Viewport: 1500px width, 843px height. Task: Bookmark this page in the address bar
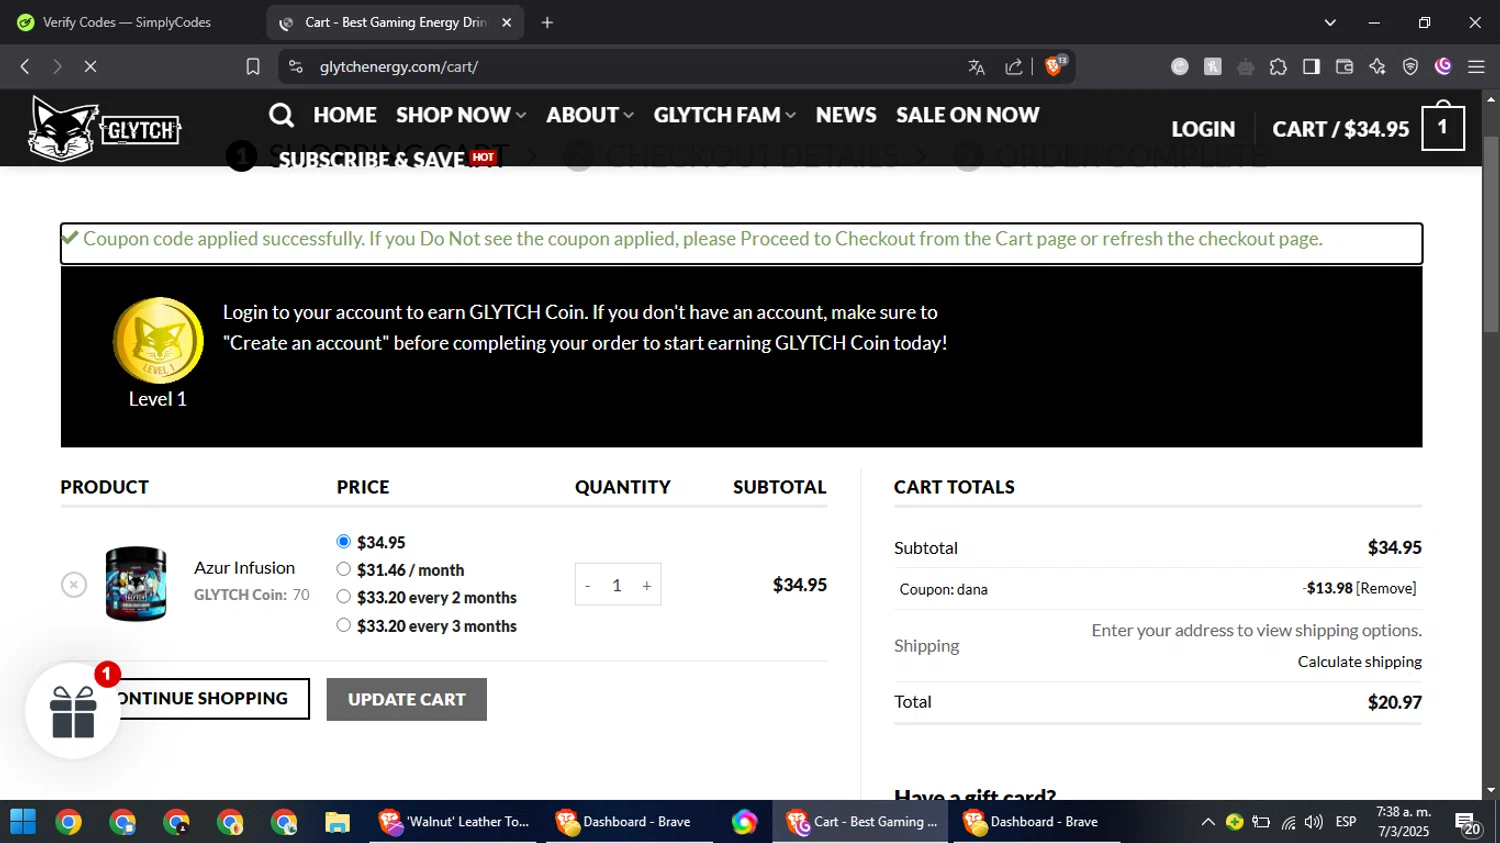tap(253, 67)
